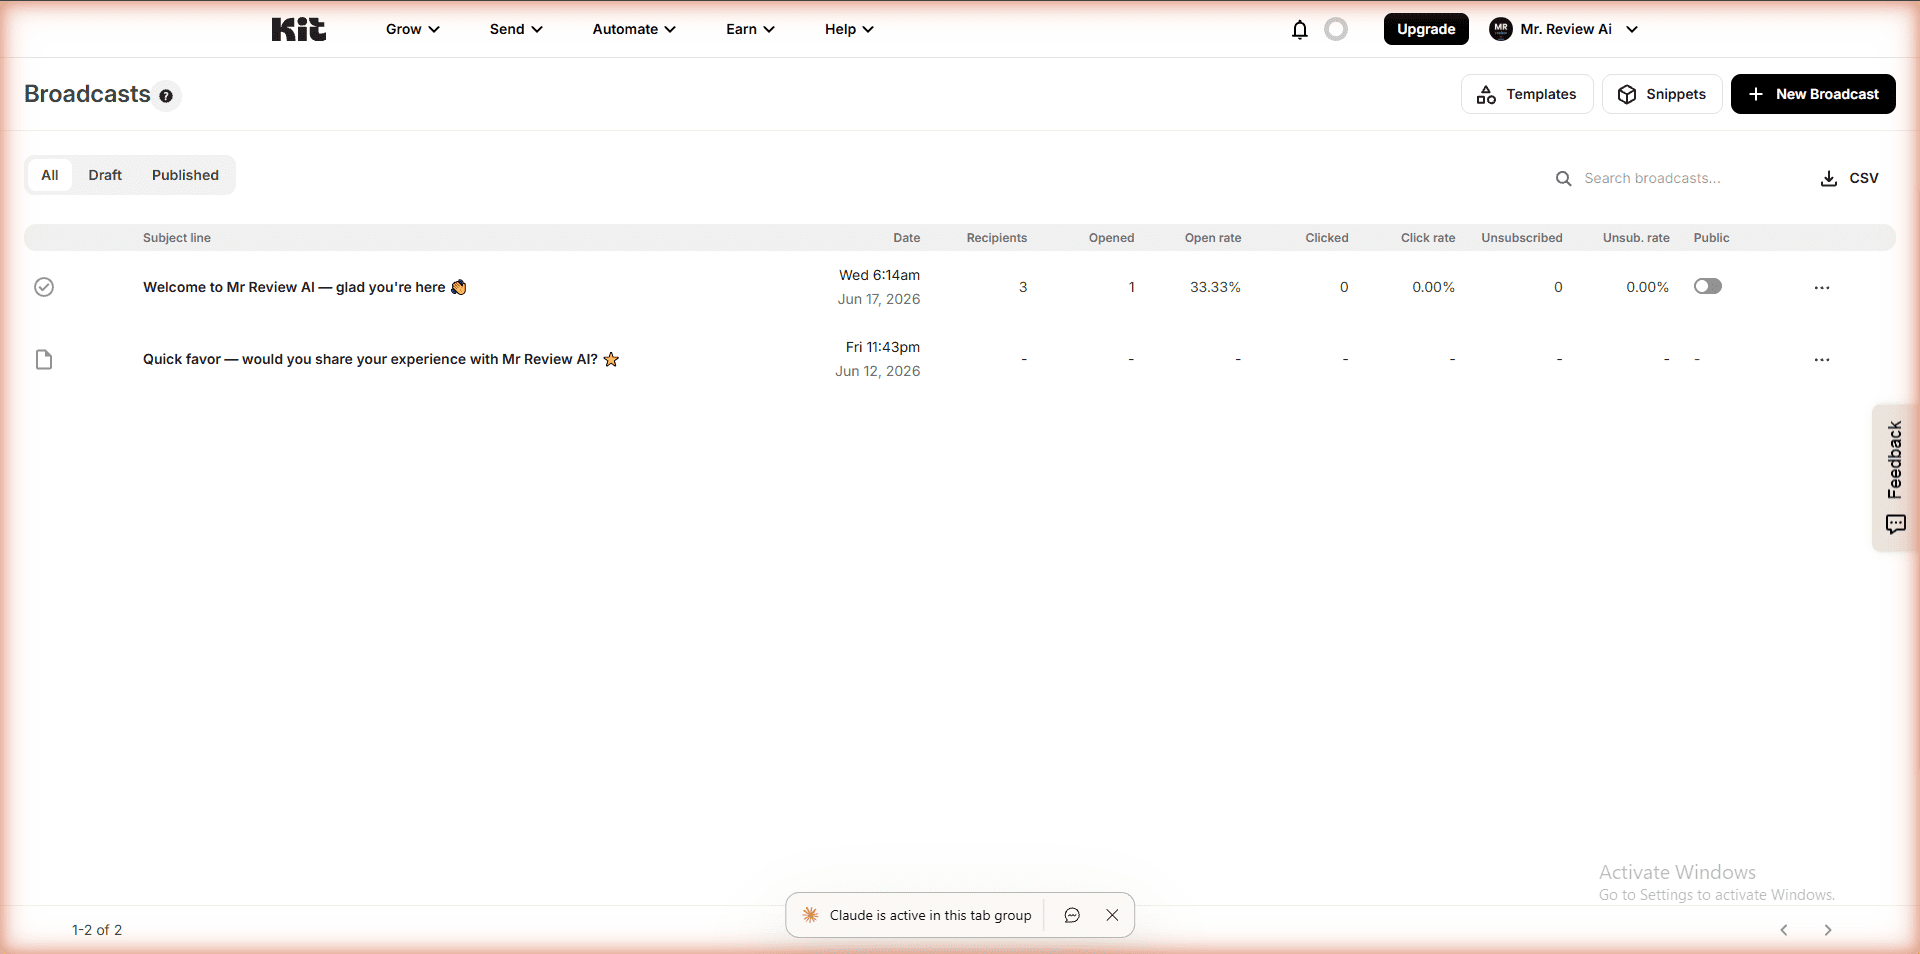Click the draft document icon on Quick favor broadcast
The width and height of the screenshot is (1920, 954).
(44, 359)
